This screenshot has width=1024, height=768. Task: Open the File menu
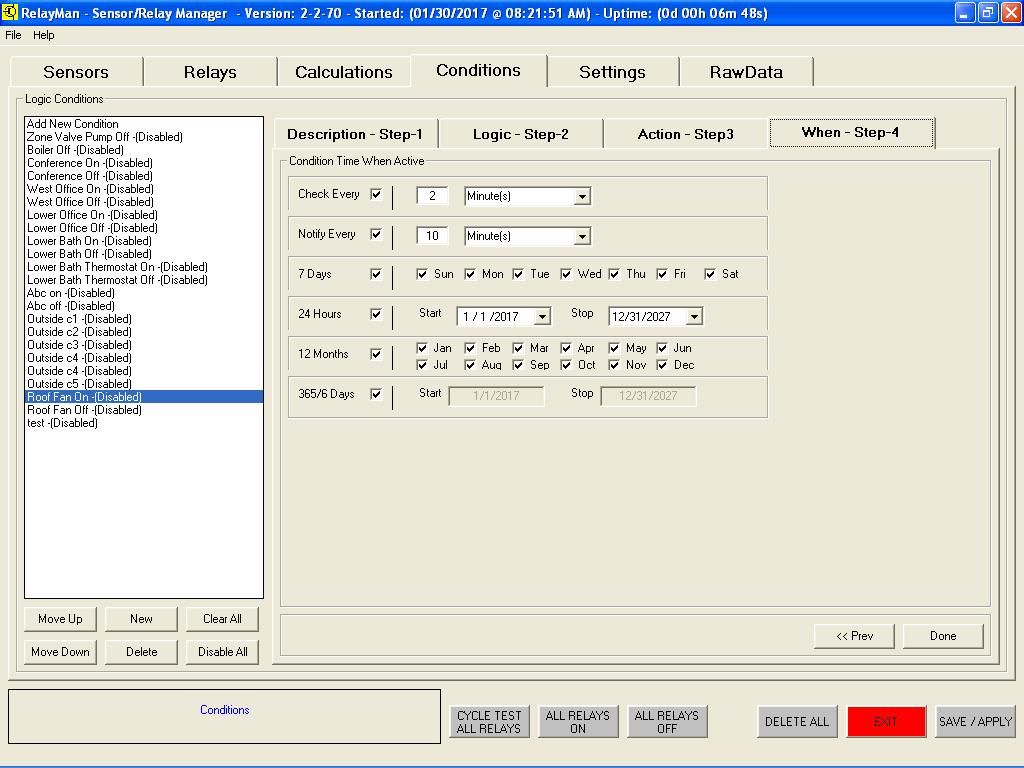pos(13,35)
